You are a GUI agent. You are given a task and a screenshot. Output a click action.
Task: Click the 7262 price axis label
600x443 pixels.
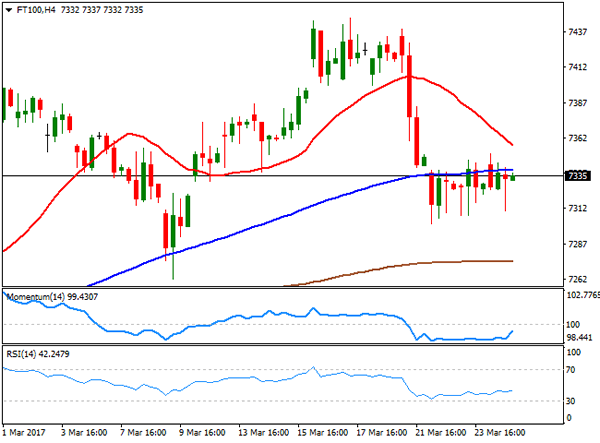tap(577, 279)
